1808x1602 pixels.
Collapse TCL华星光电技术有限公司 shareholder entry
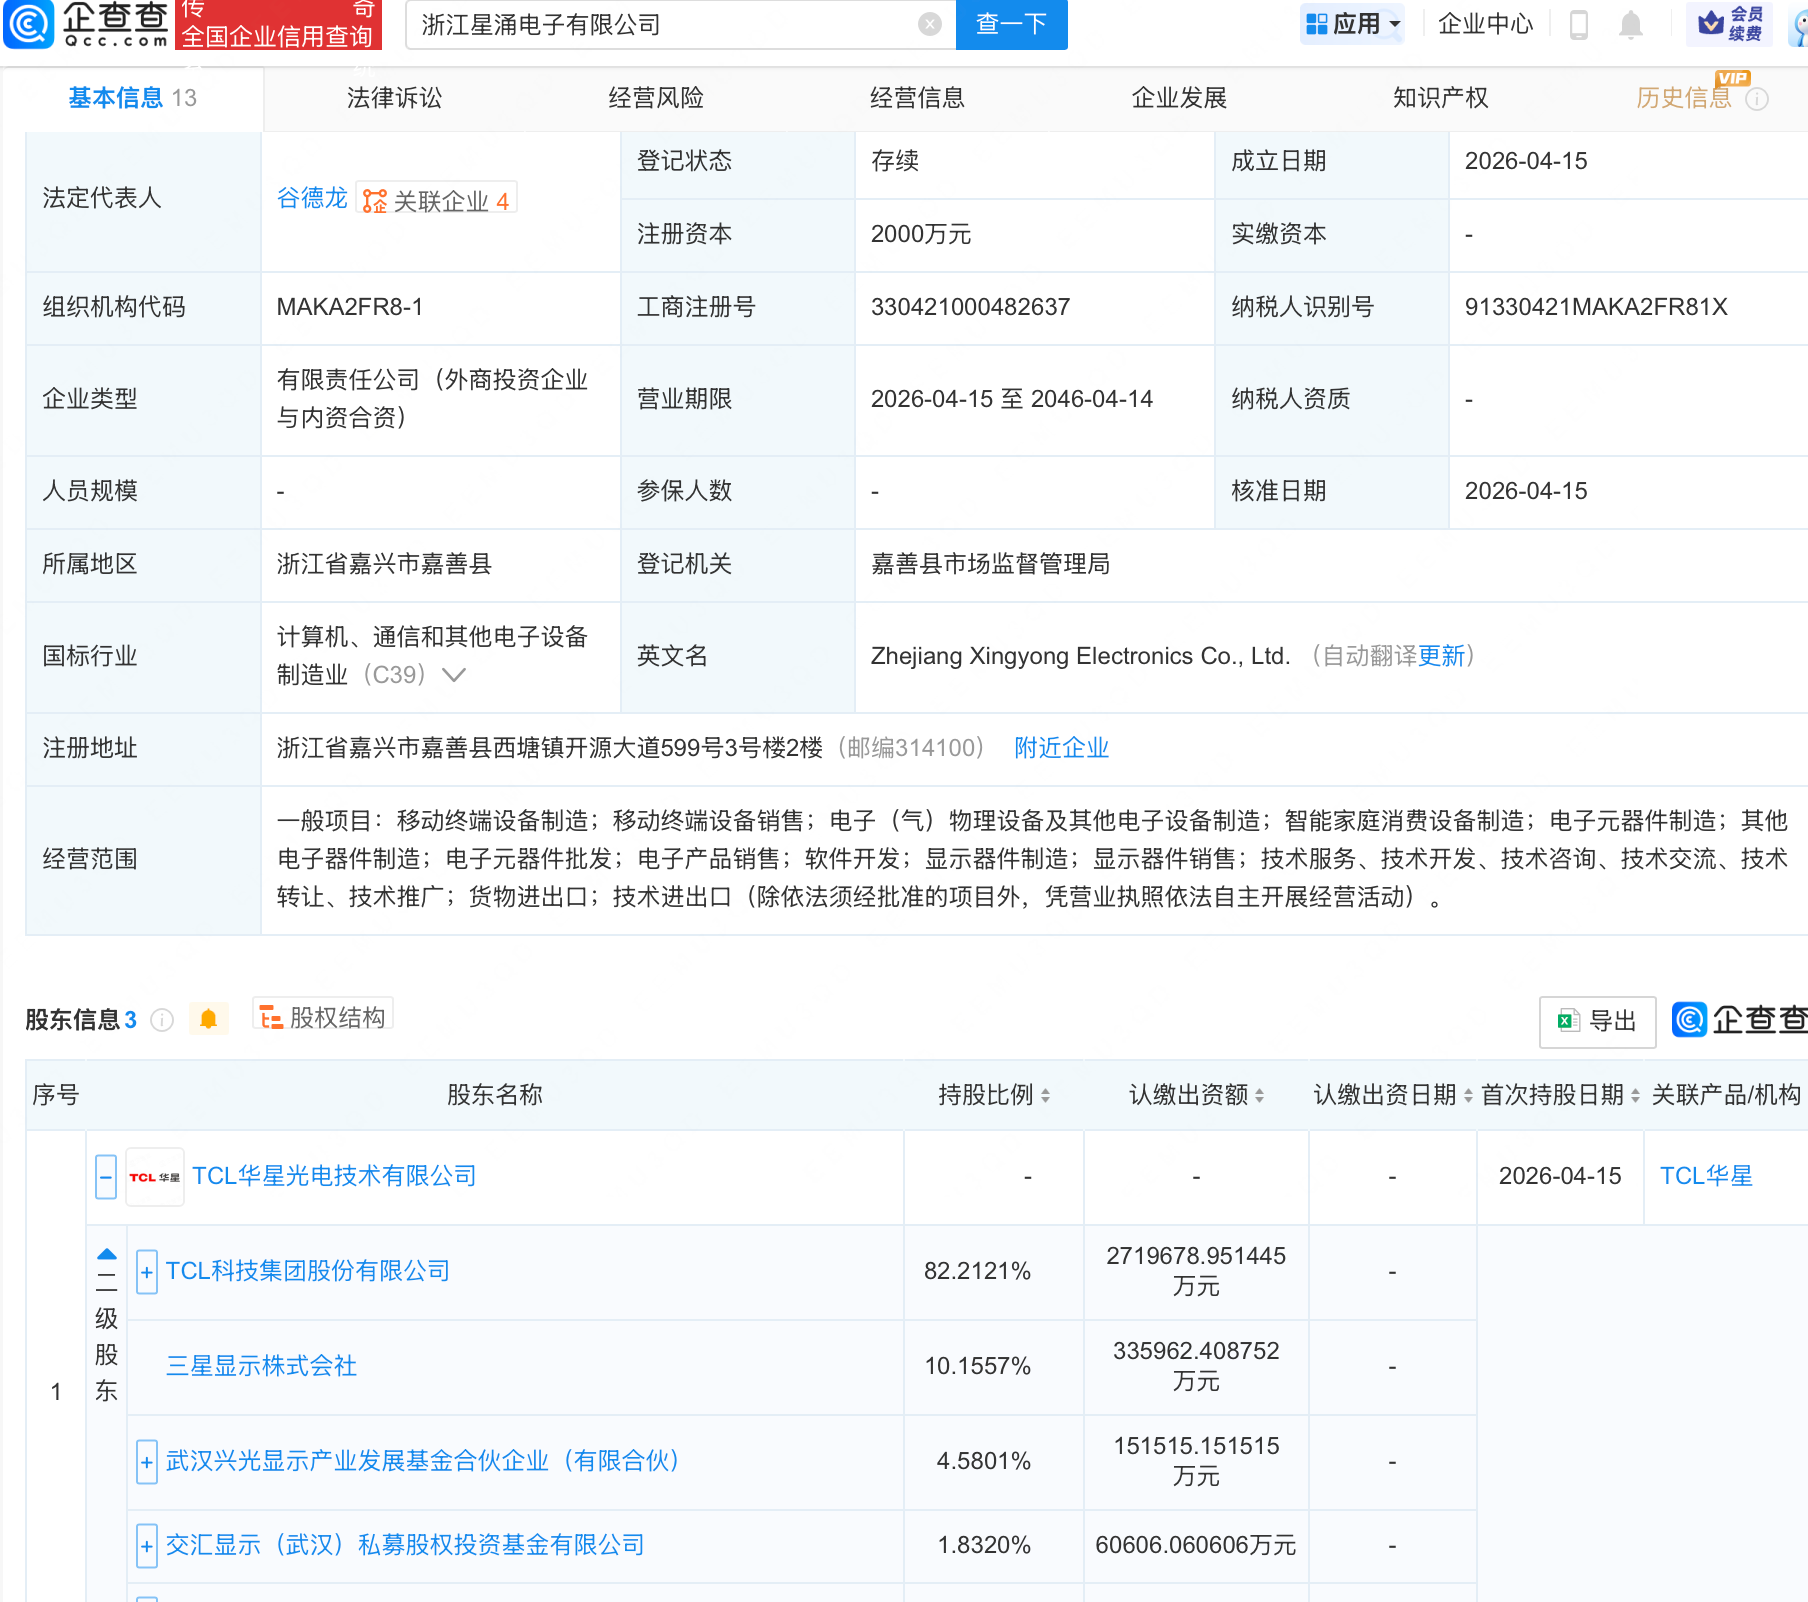point(106,1176)
